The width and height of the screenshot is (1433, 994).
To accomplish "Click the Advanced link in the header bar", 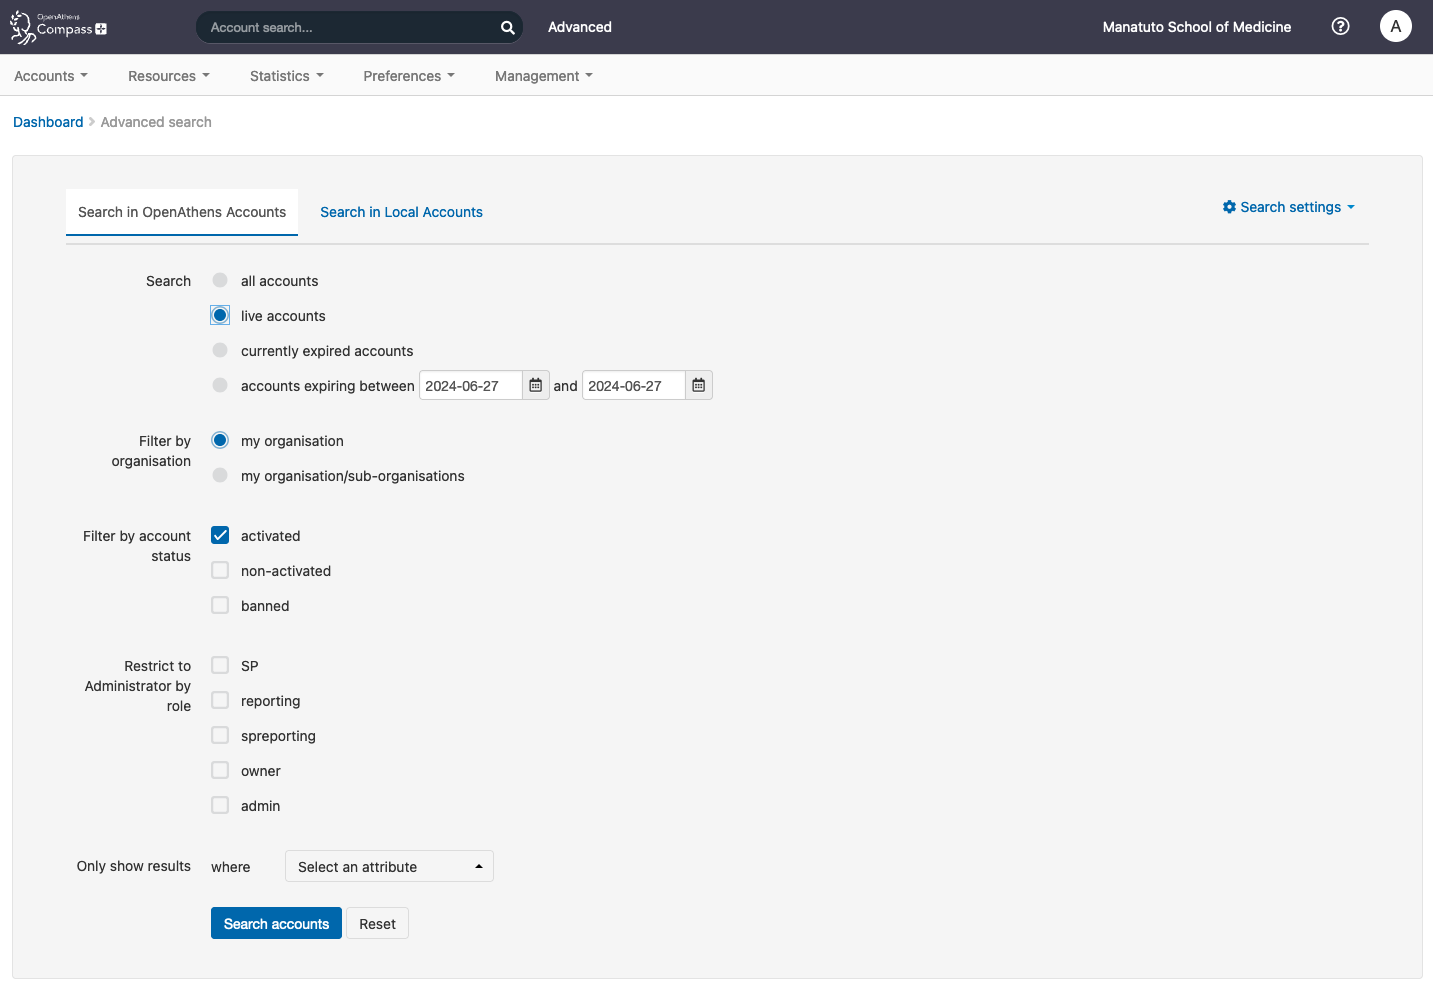I will coord(579,27).
